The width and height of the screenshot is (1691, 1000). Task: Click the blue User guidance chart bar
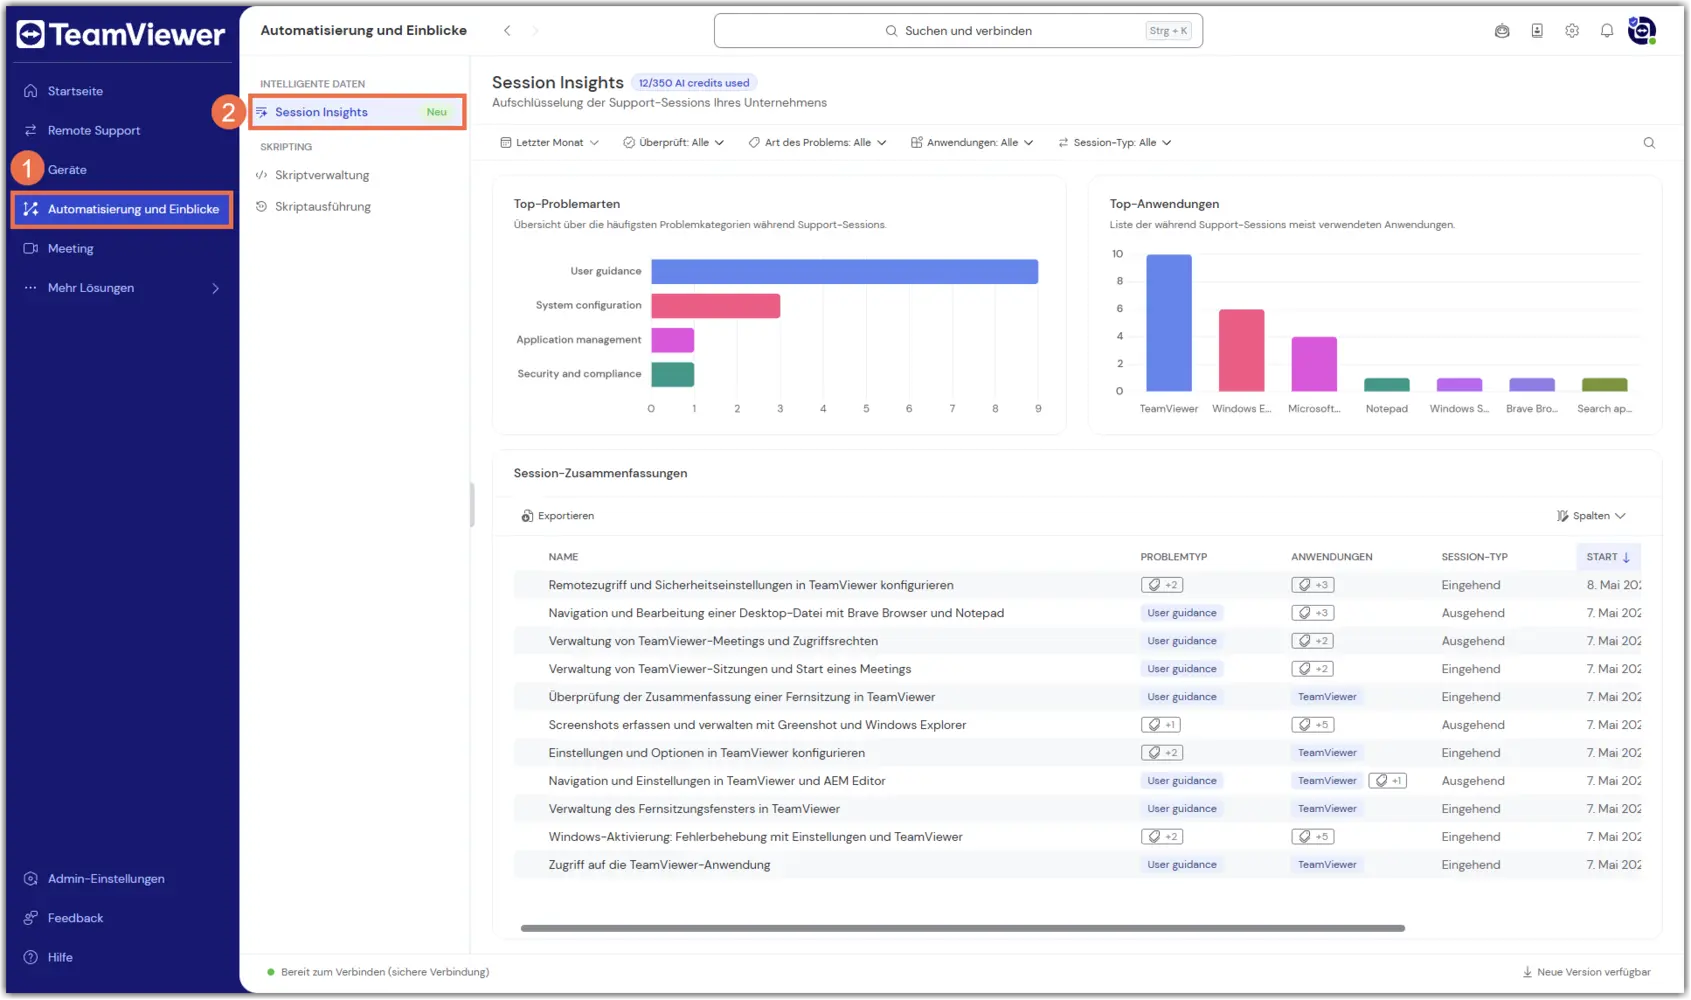coord(844,271)
